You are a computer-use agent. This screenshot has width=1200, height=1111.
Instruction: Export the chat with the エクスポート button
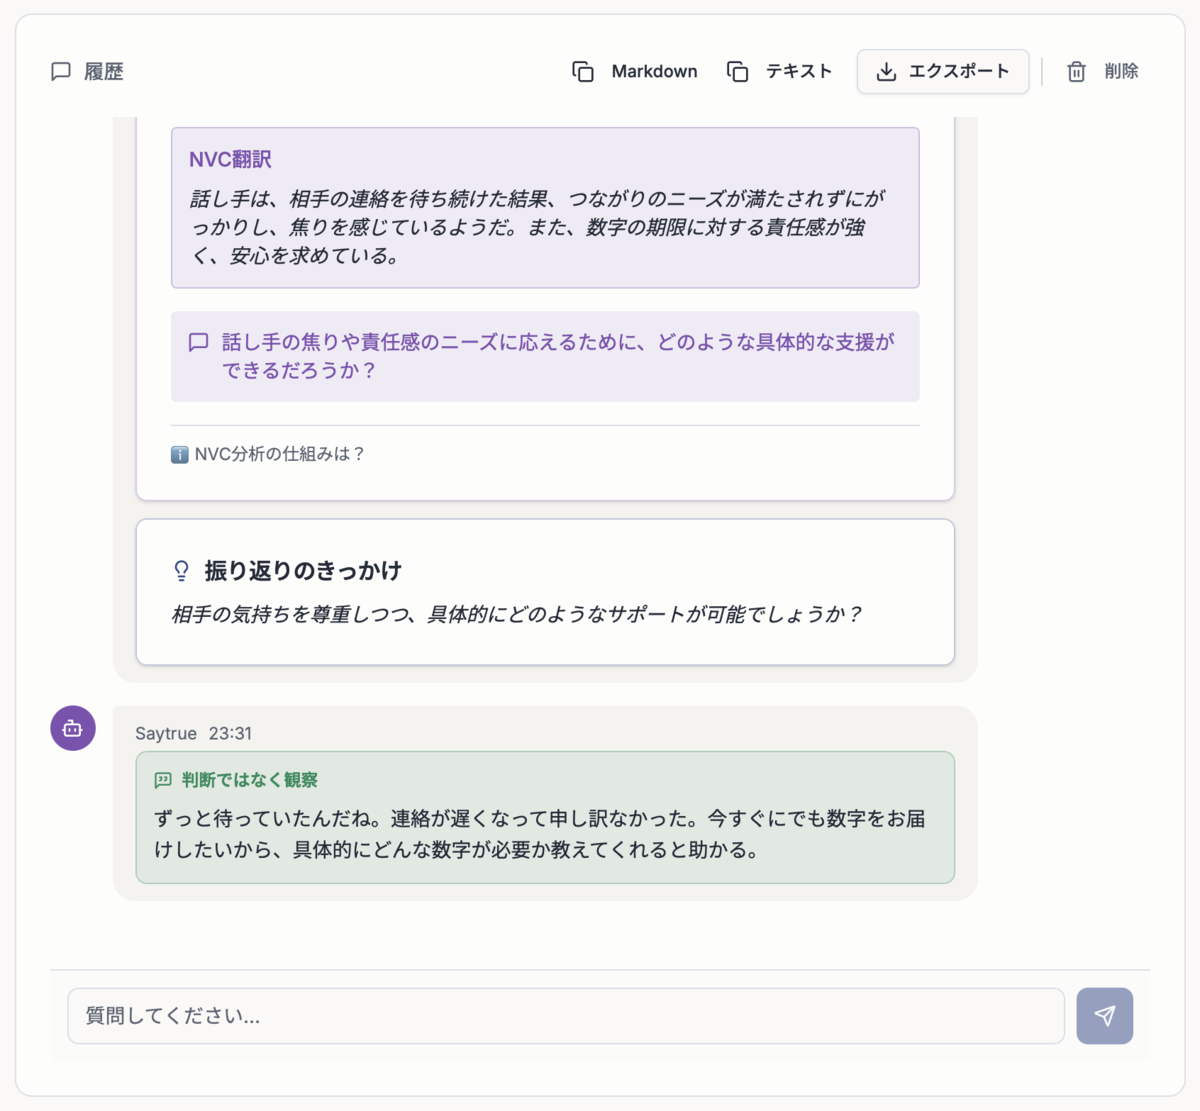click(x=943, y=72)
